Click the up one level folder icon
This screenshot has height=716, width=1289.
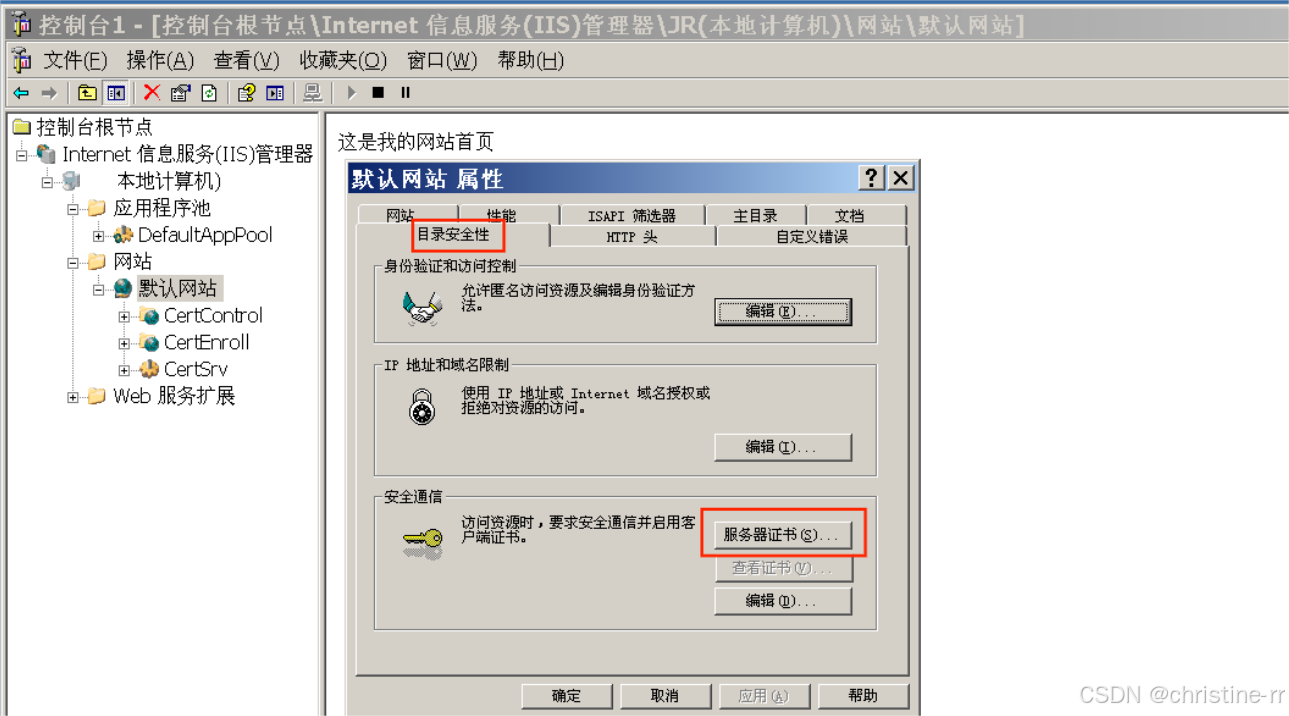click(x=88, y=93)
